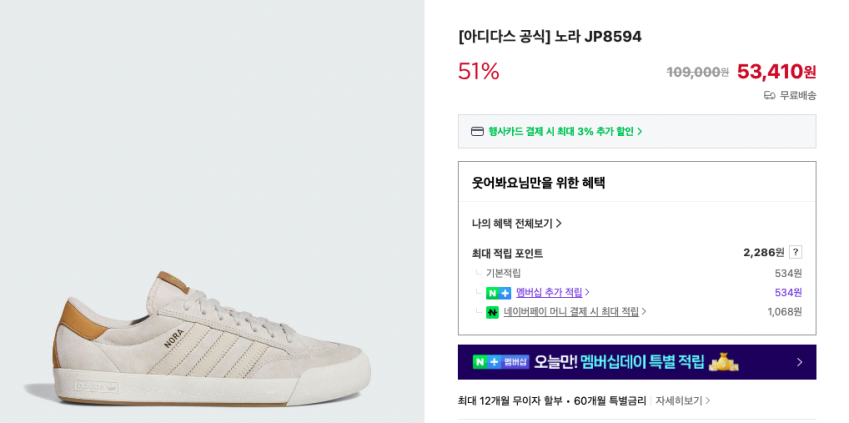The image size is (849, 423).
Task: Click the card icon in discount banner
Action: [x=477, y=131]
